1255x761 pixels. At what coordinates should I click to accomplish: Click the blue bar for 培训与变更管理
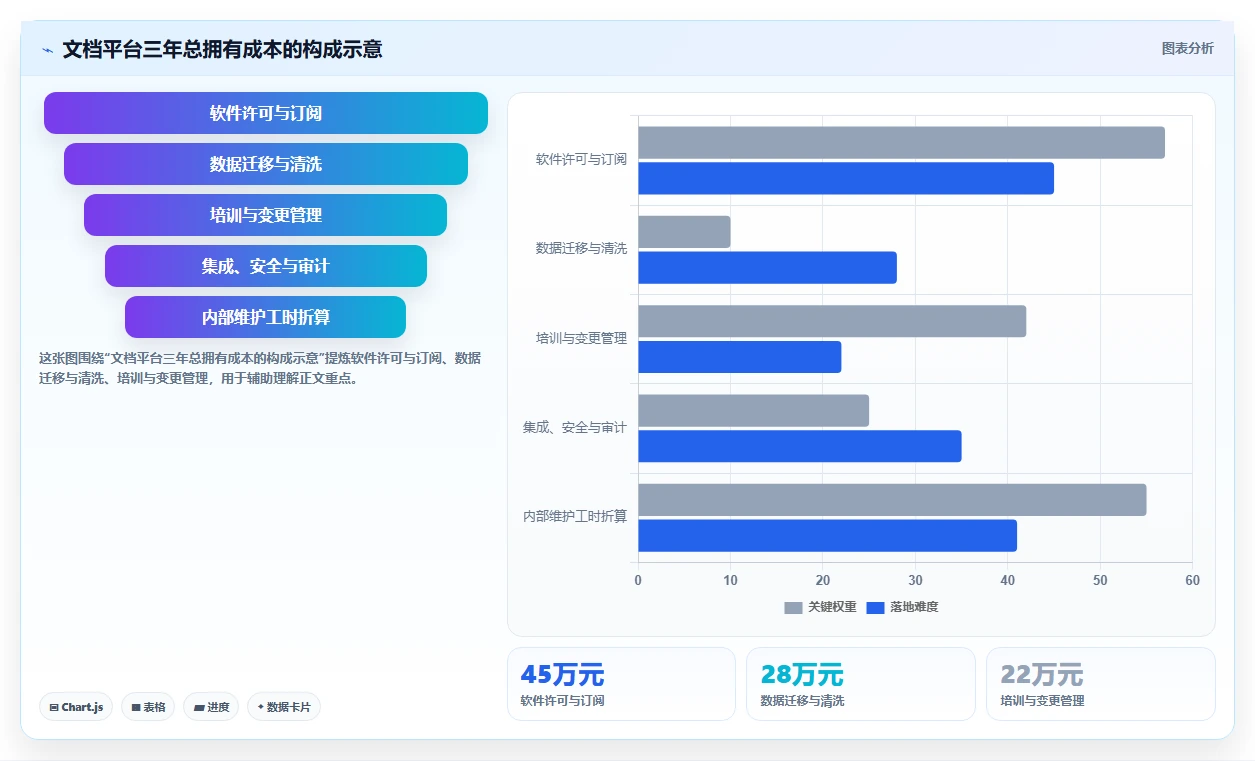click(740, 357)
